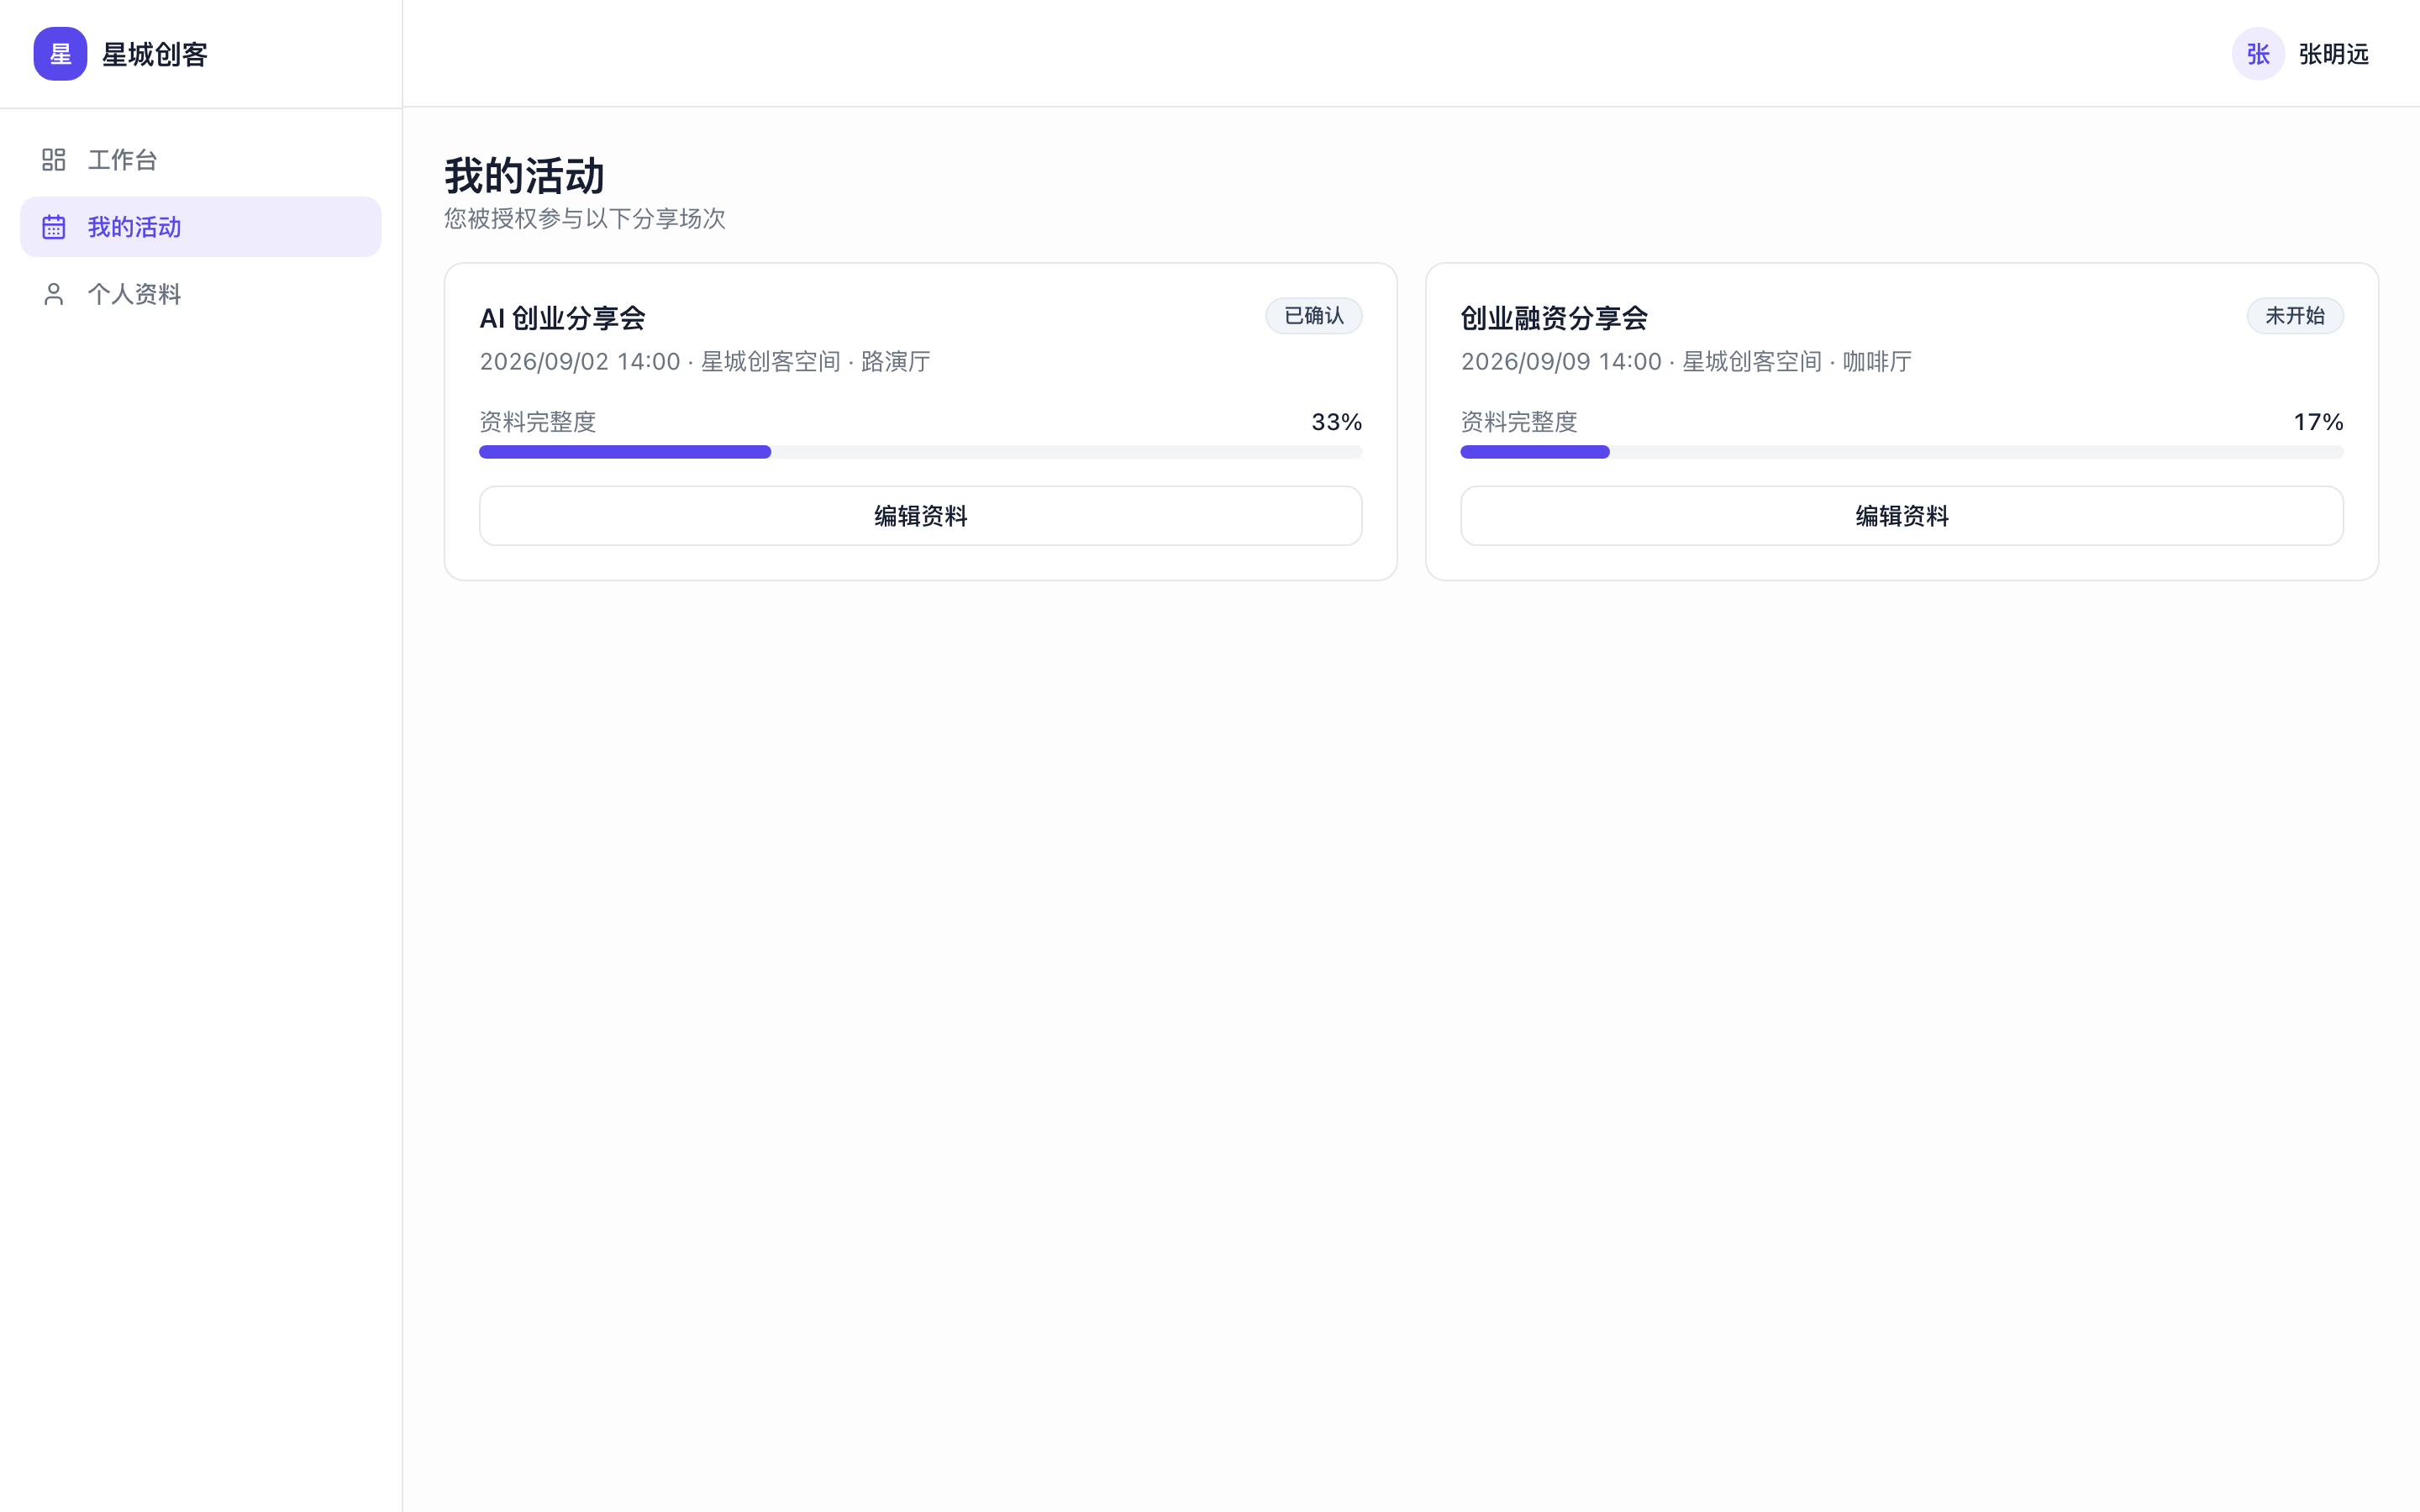Click the 创业融资分享会 card title

click(x=1554, y=318)
